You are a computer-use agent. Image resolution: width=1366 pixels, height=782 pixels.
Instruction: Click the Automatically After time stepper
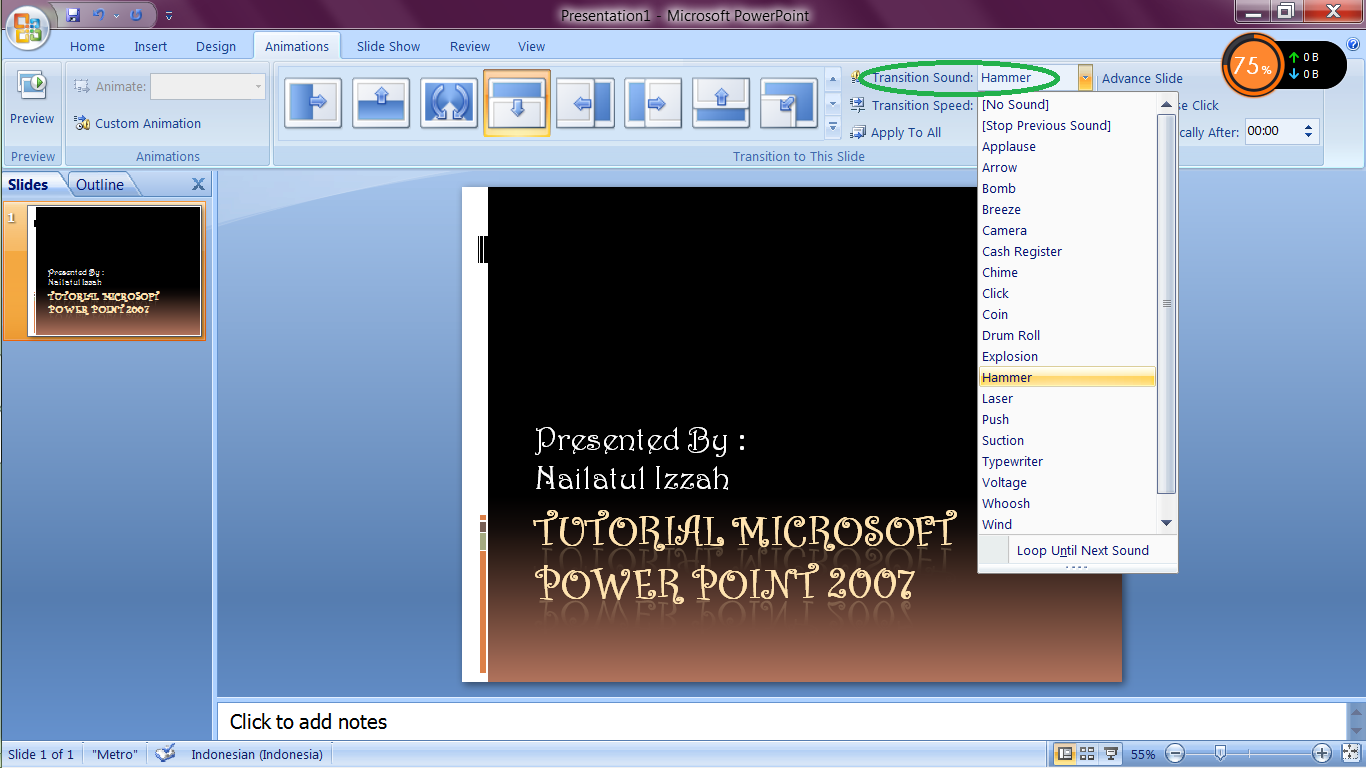(x=1309, y=131)
